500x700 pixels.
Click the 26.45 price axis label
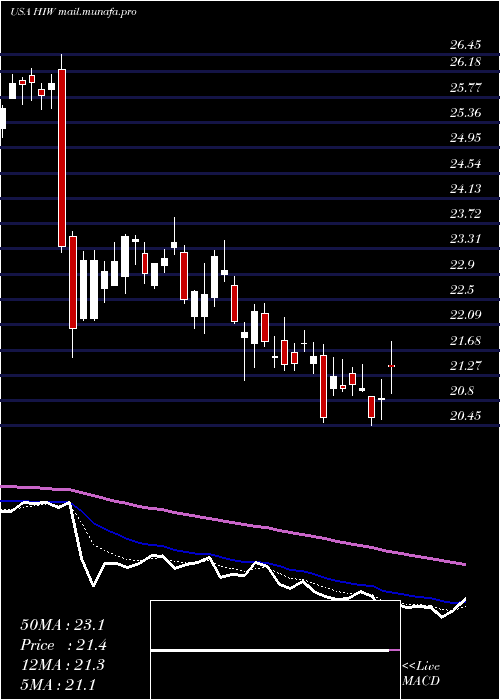(x=466, y=45)
